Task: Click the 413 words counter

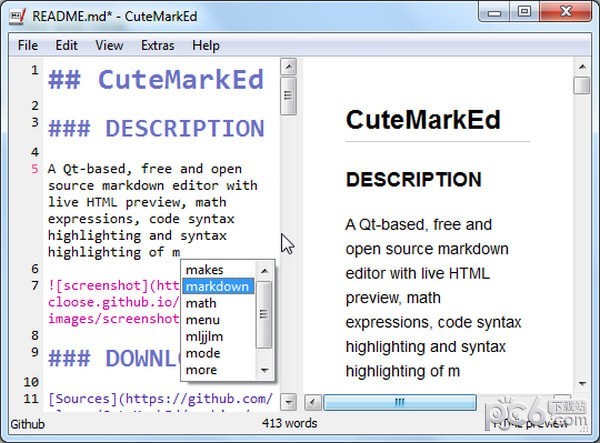Action: pos(288,424)
